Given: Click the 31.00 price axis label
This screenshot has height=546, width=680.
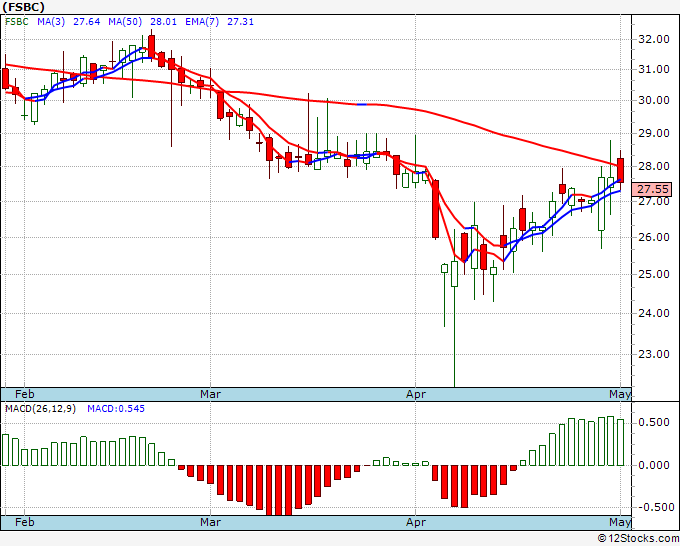Looking at the screenshot, I should tap(654, 69).
